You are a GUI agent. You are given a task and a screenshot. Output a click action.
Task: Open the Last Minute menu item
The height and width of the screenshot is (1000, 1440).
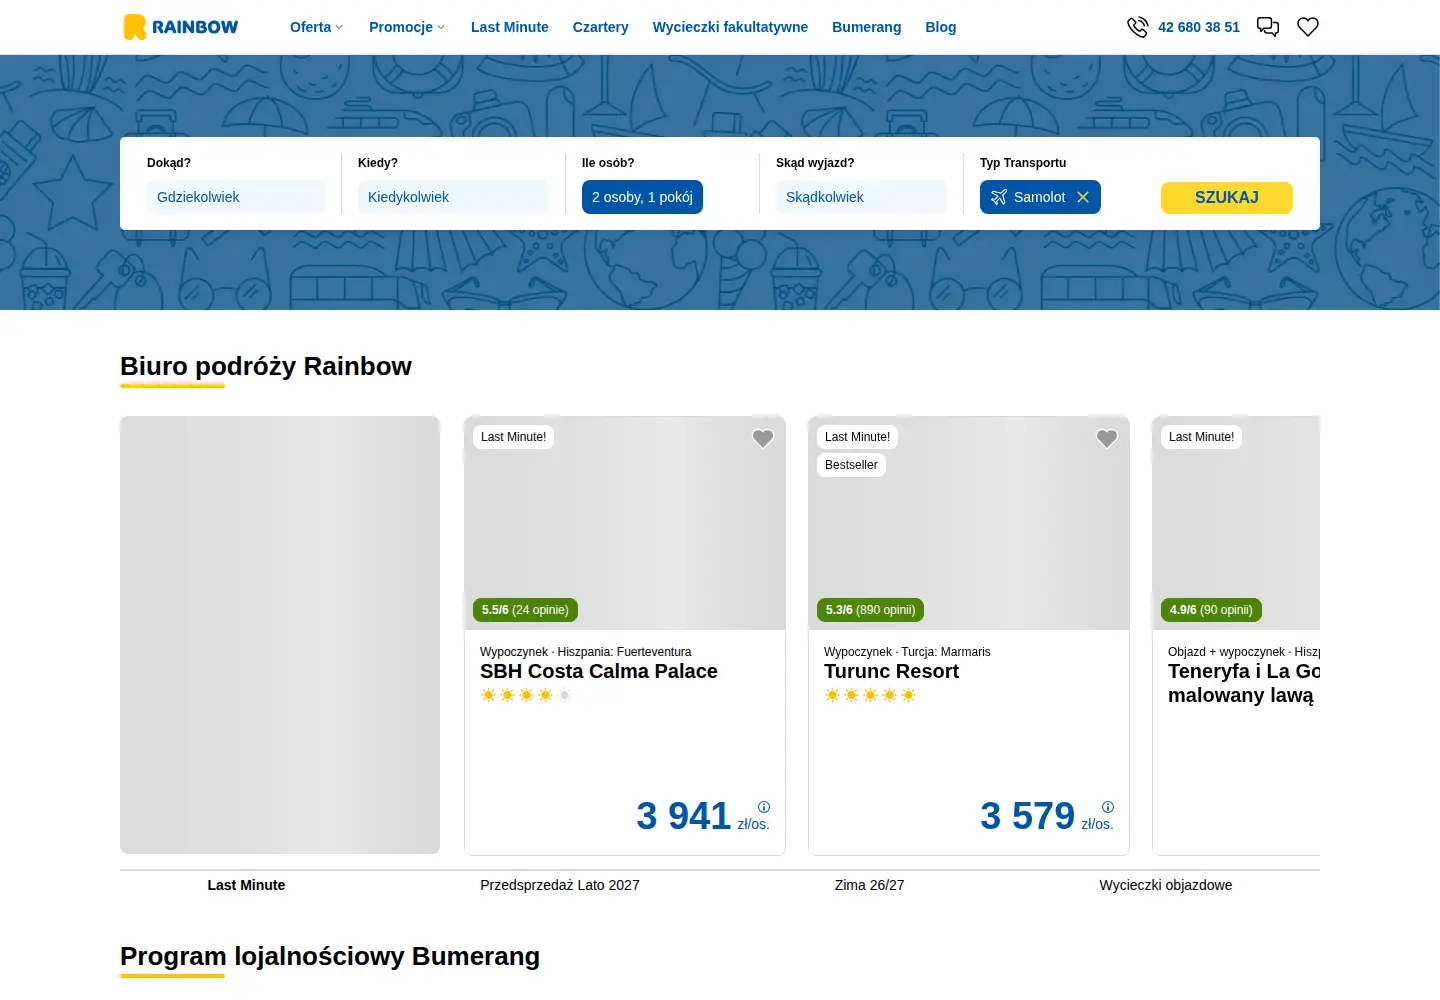tap(510, 27)
